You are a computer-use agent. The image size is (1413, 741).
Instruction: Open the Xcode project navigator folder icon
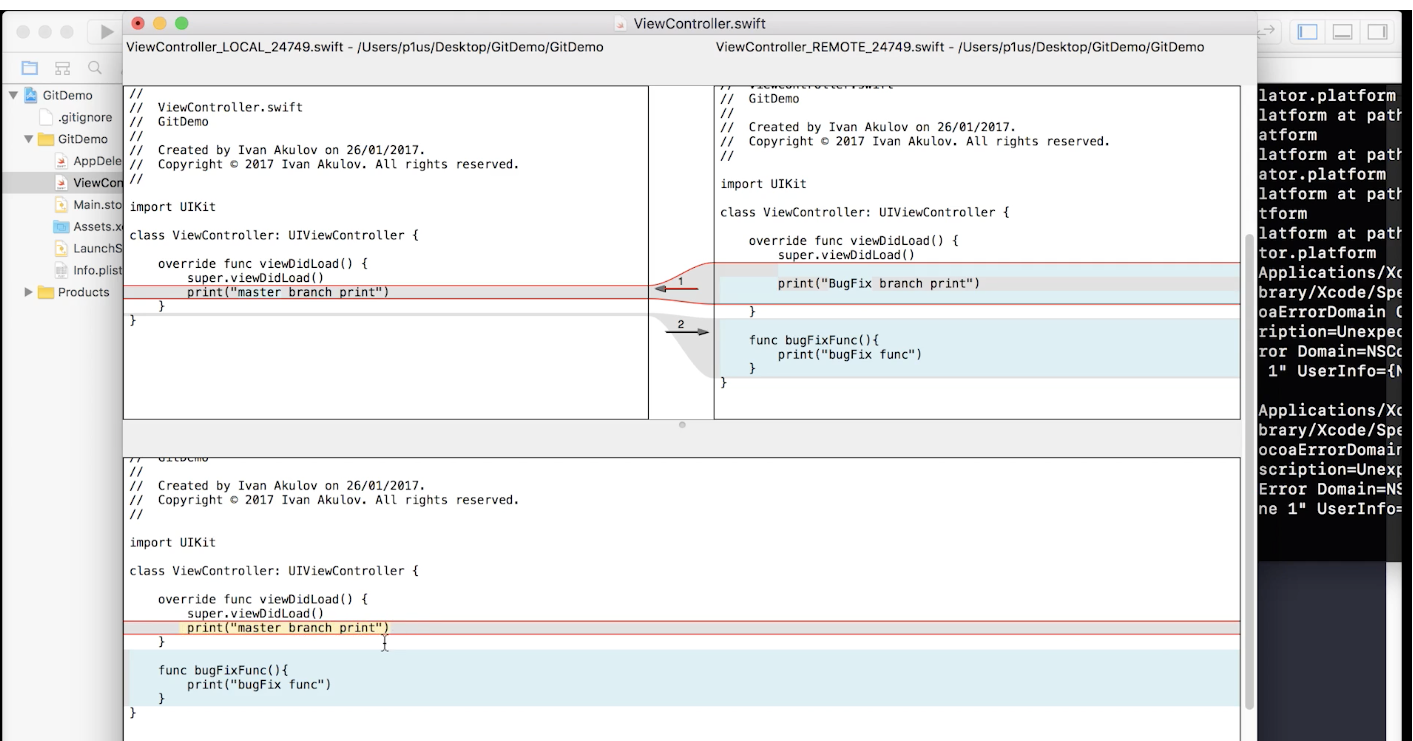(30, 68)
